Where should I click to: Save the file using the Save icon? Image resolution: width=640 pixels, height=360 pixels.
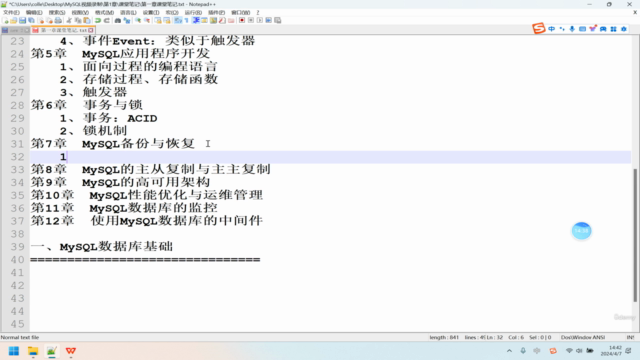pyautogui.click(x=22, y=20)
